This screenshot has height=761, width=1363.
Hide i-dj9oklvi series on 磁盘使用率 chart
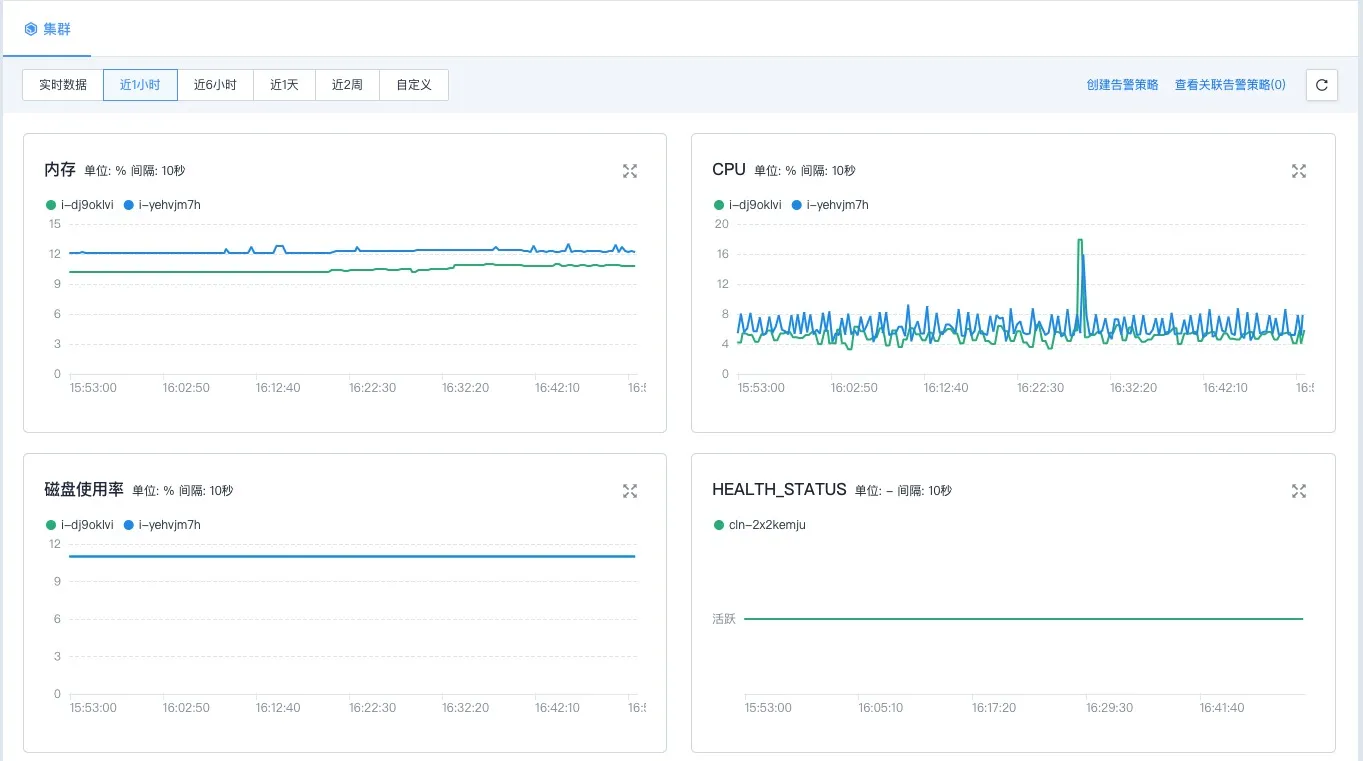(x=78, y=524)
